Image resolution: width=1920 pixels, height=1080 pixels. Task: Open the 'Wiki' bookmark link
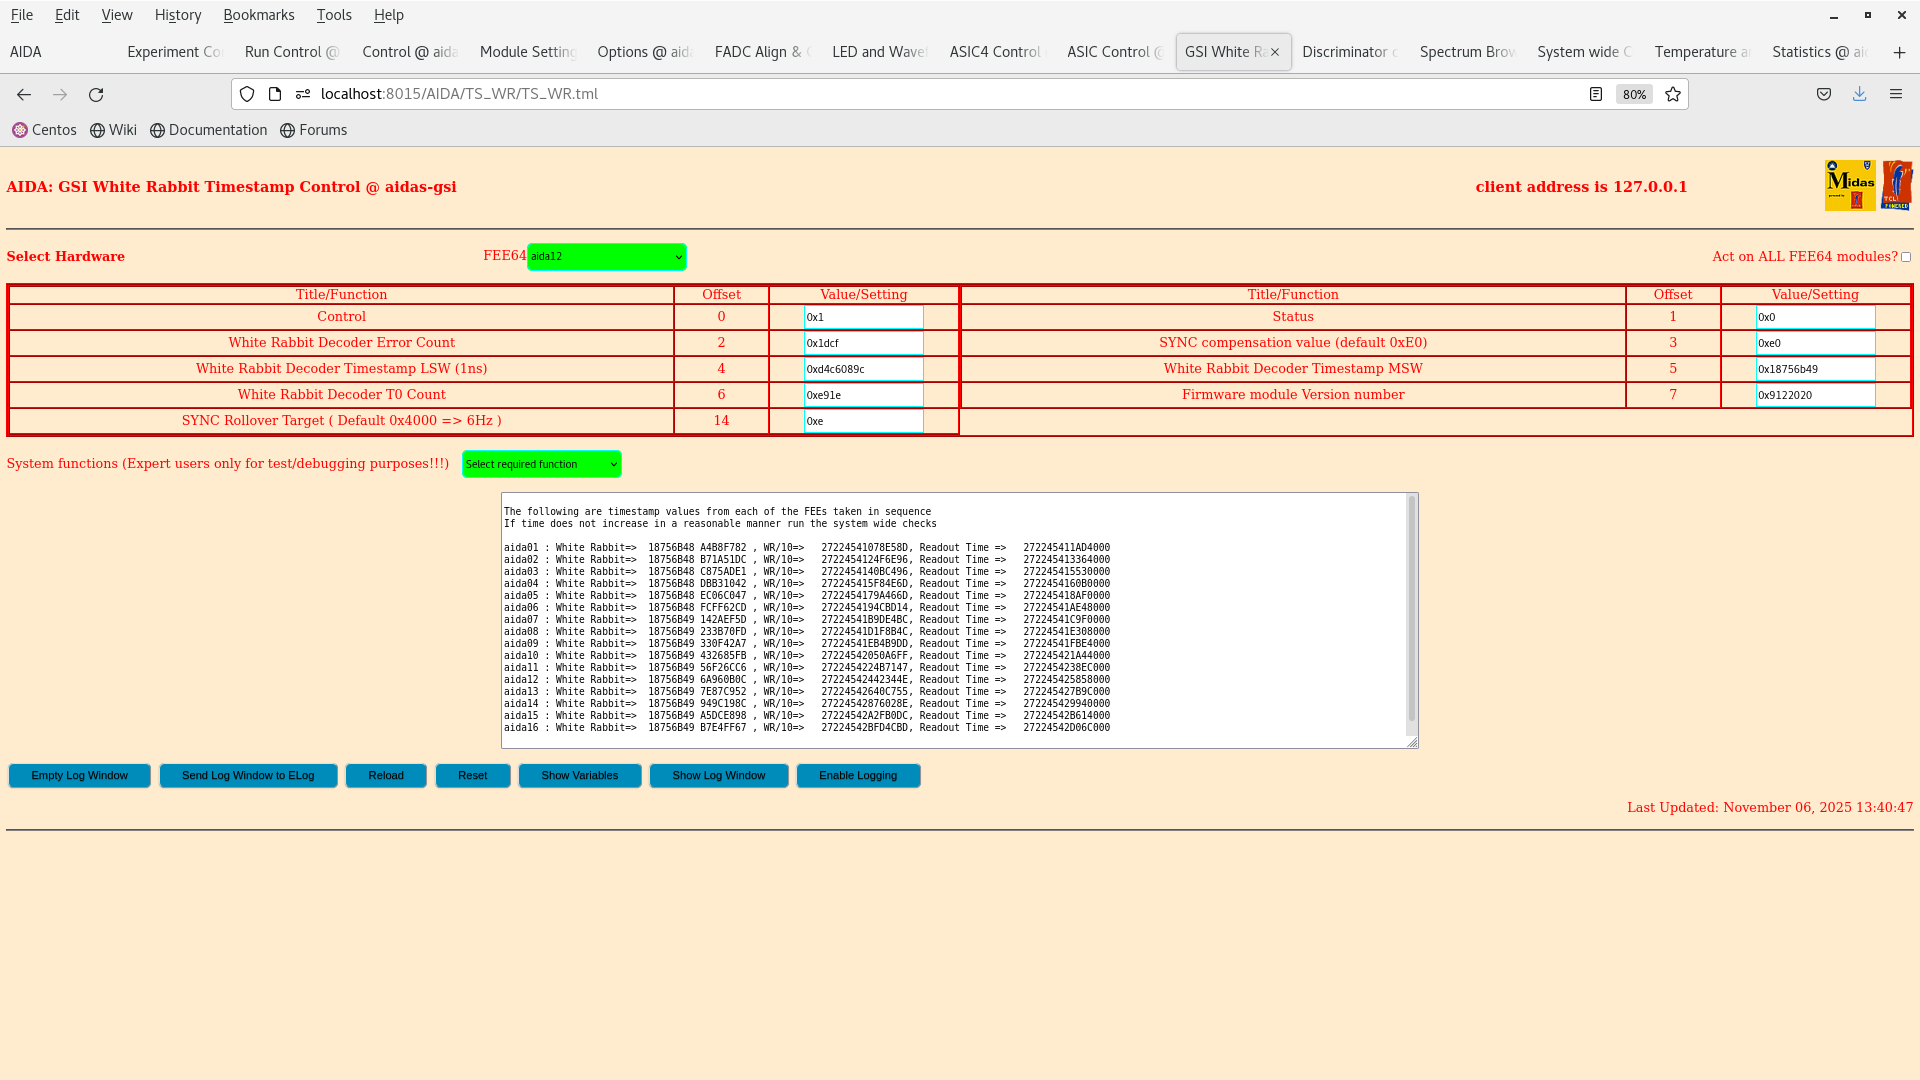113,130
